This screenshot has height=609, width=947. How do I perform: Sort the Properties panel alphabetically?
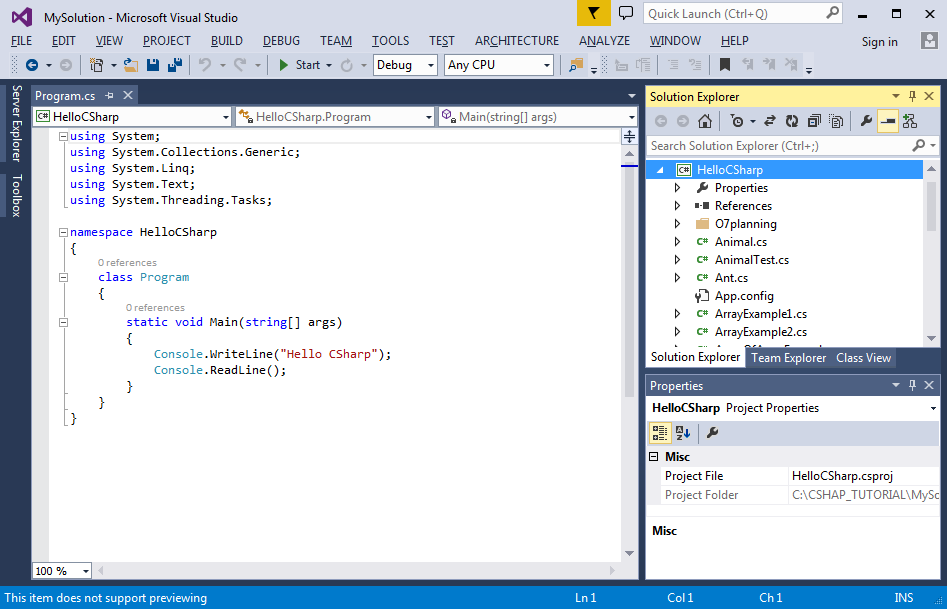(x=682, y=433)
